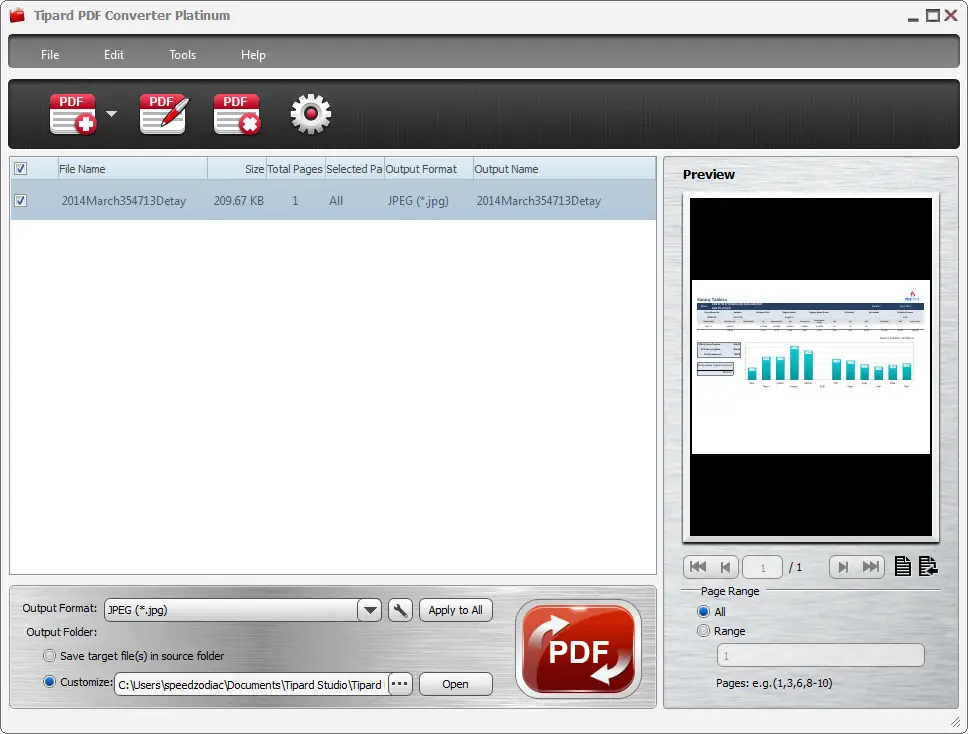Click the output settings wrench icon
Screen dimensions: 968x734
(400, 611)
